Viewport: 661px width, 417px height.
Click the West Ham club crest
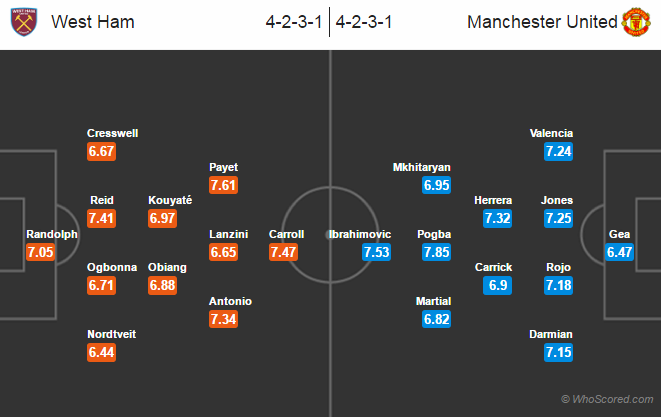coord(24,22)
